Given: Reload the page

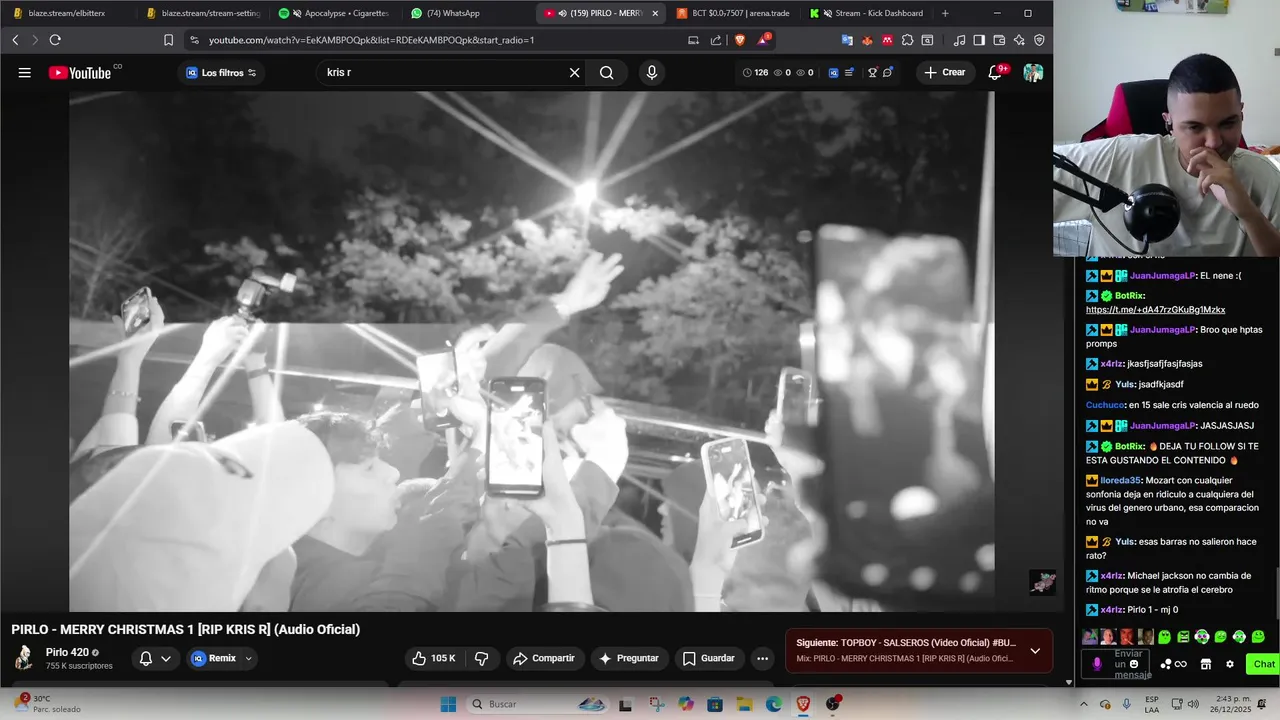Looking at the screenshot, I should click(55, 40).
